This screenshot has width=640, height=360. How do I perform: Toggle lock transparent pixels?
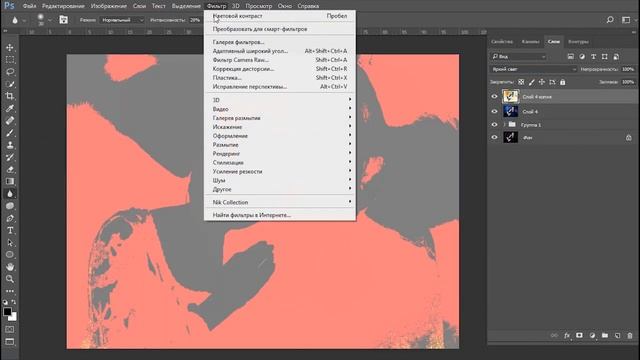pyautogui.click(x=521, y=82)
